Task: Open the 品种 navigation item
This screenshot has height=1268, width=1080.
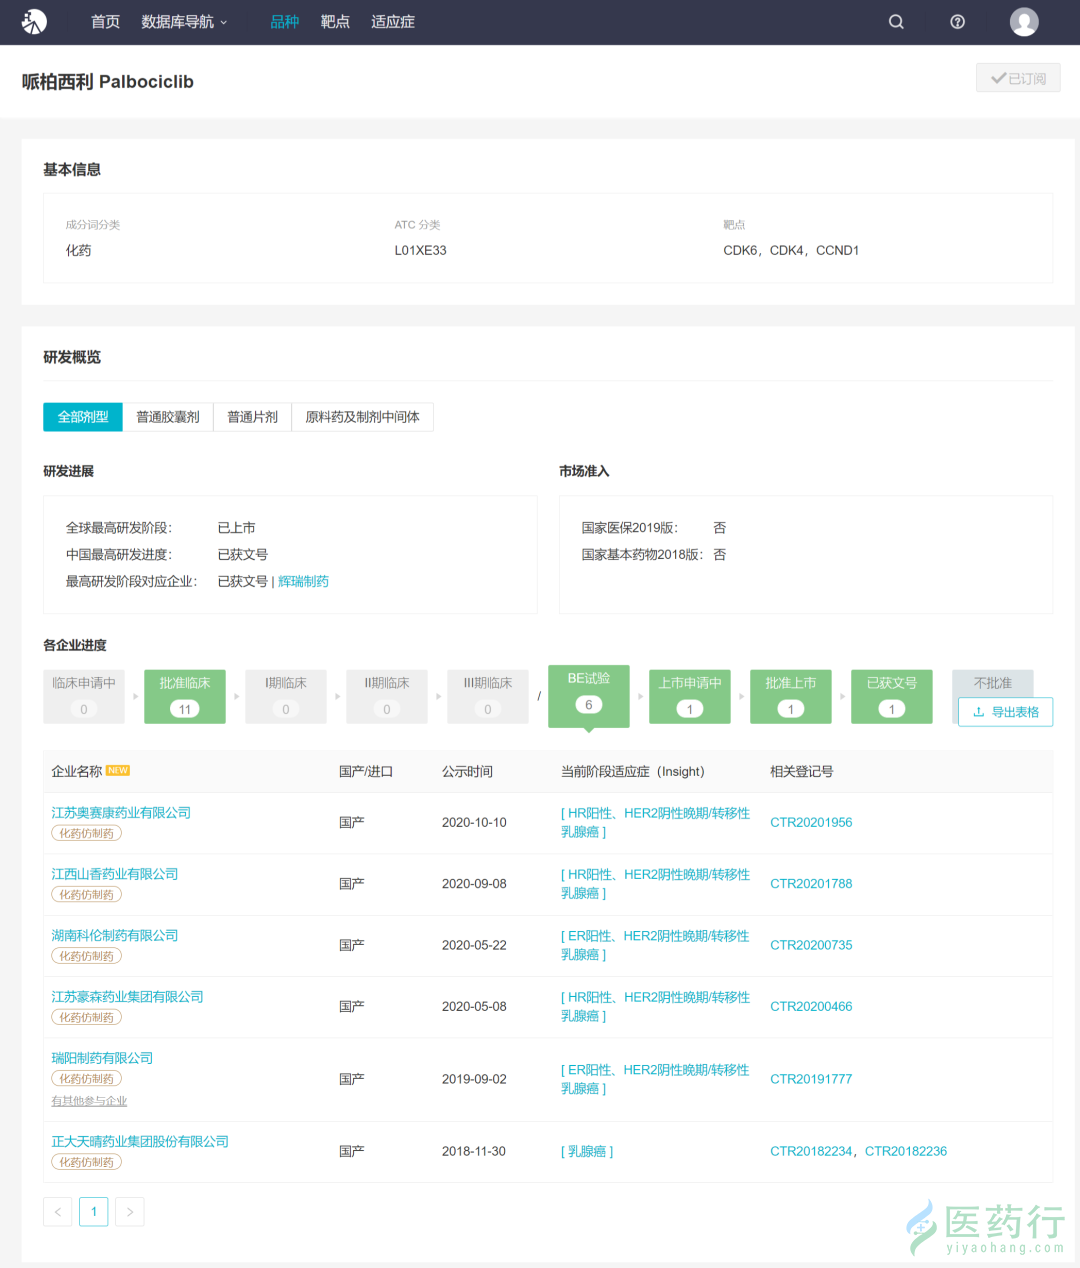Action: (285, 22)
